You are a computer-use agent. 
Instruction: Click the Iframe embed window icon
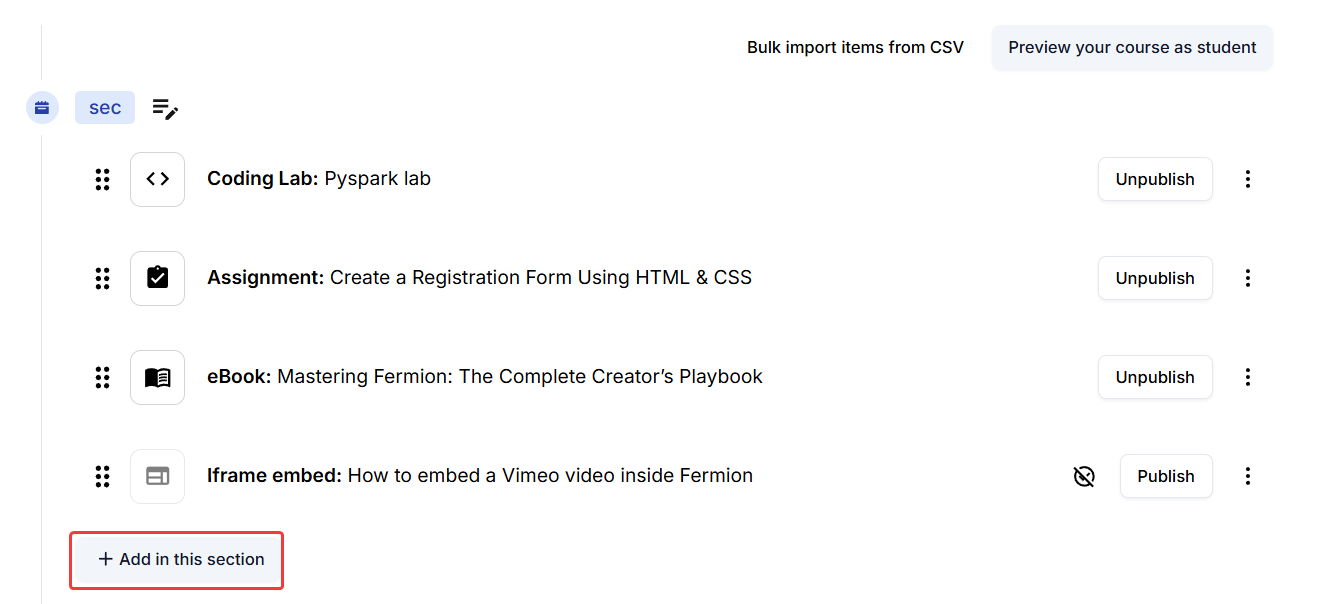[157, 476]
